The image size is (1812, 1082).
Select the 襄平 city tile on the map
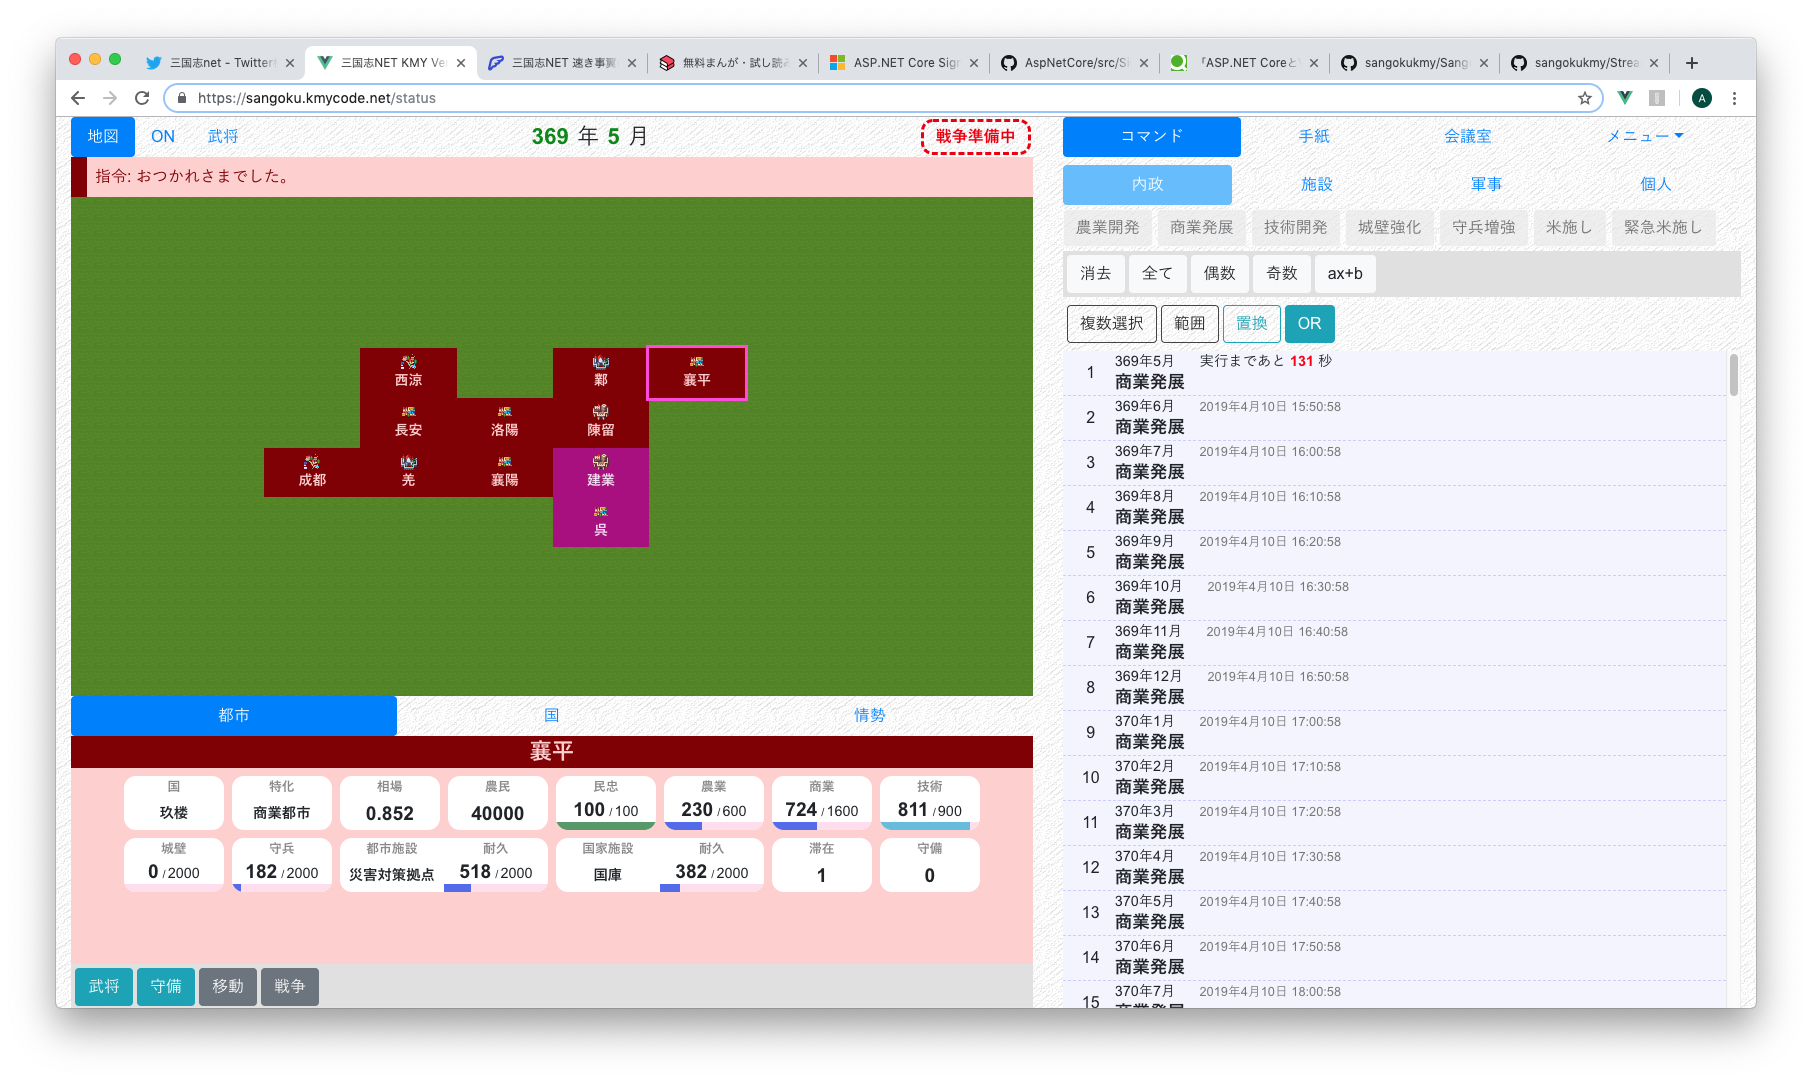(697, 372)
